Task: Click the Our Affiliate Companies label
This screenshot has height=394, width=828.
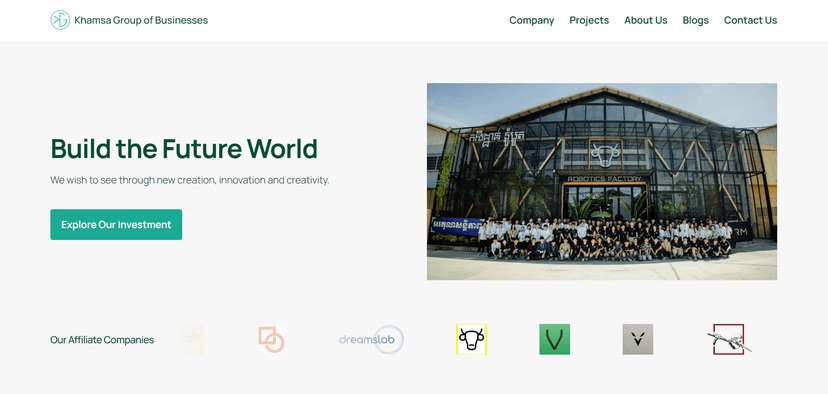Action: coord(102,340)
